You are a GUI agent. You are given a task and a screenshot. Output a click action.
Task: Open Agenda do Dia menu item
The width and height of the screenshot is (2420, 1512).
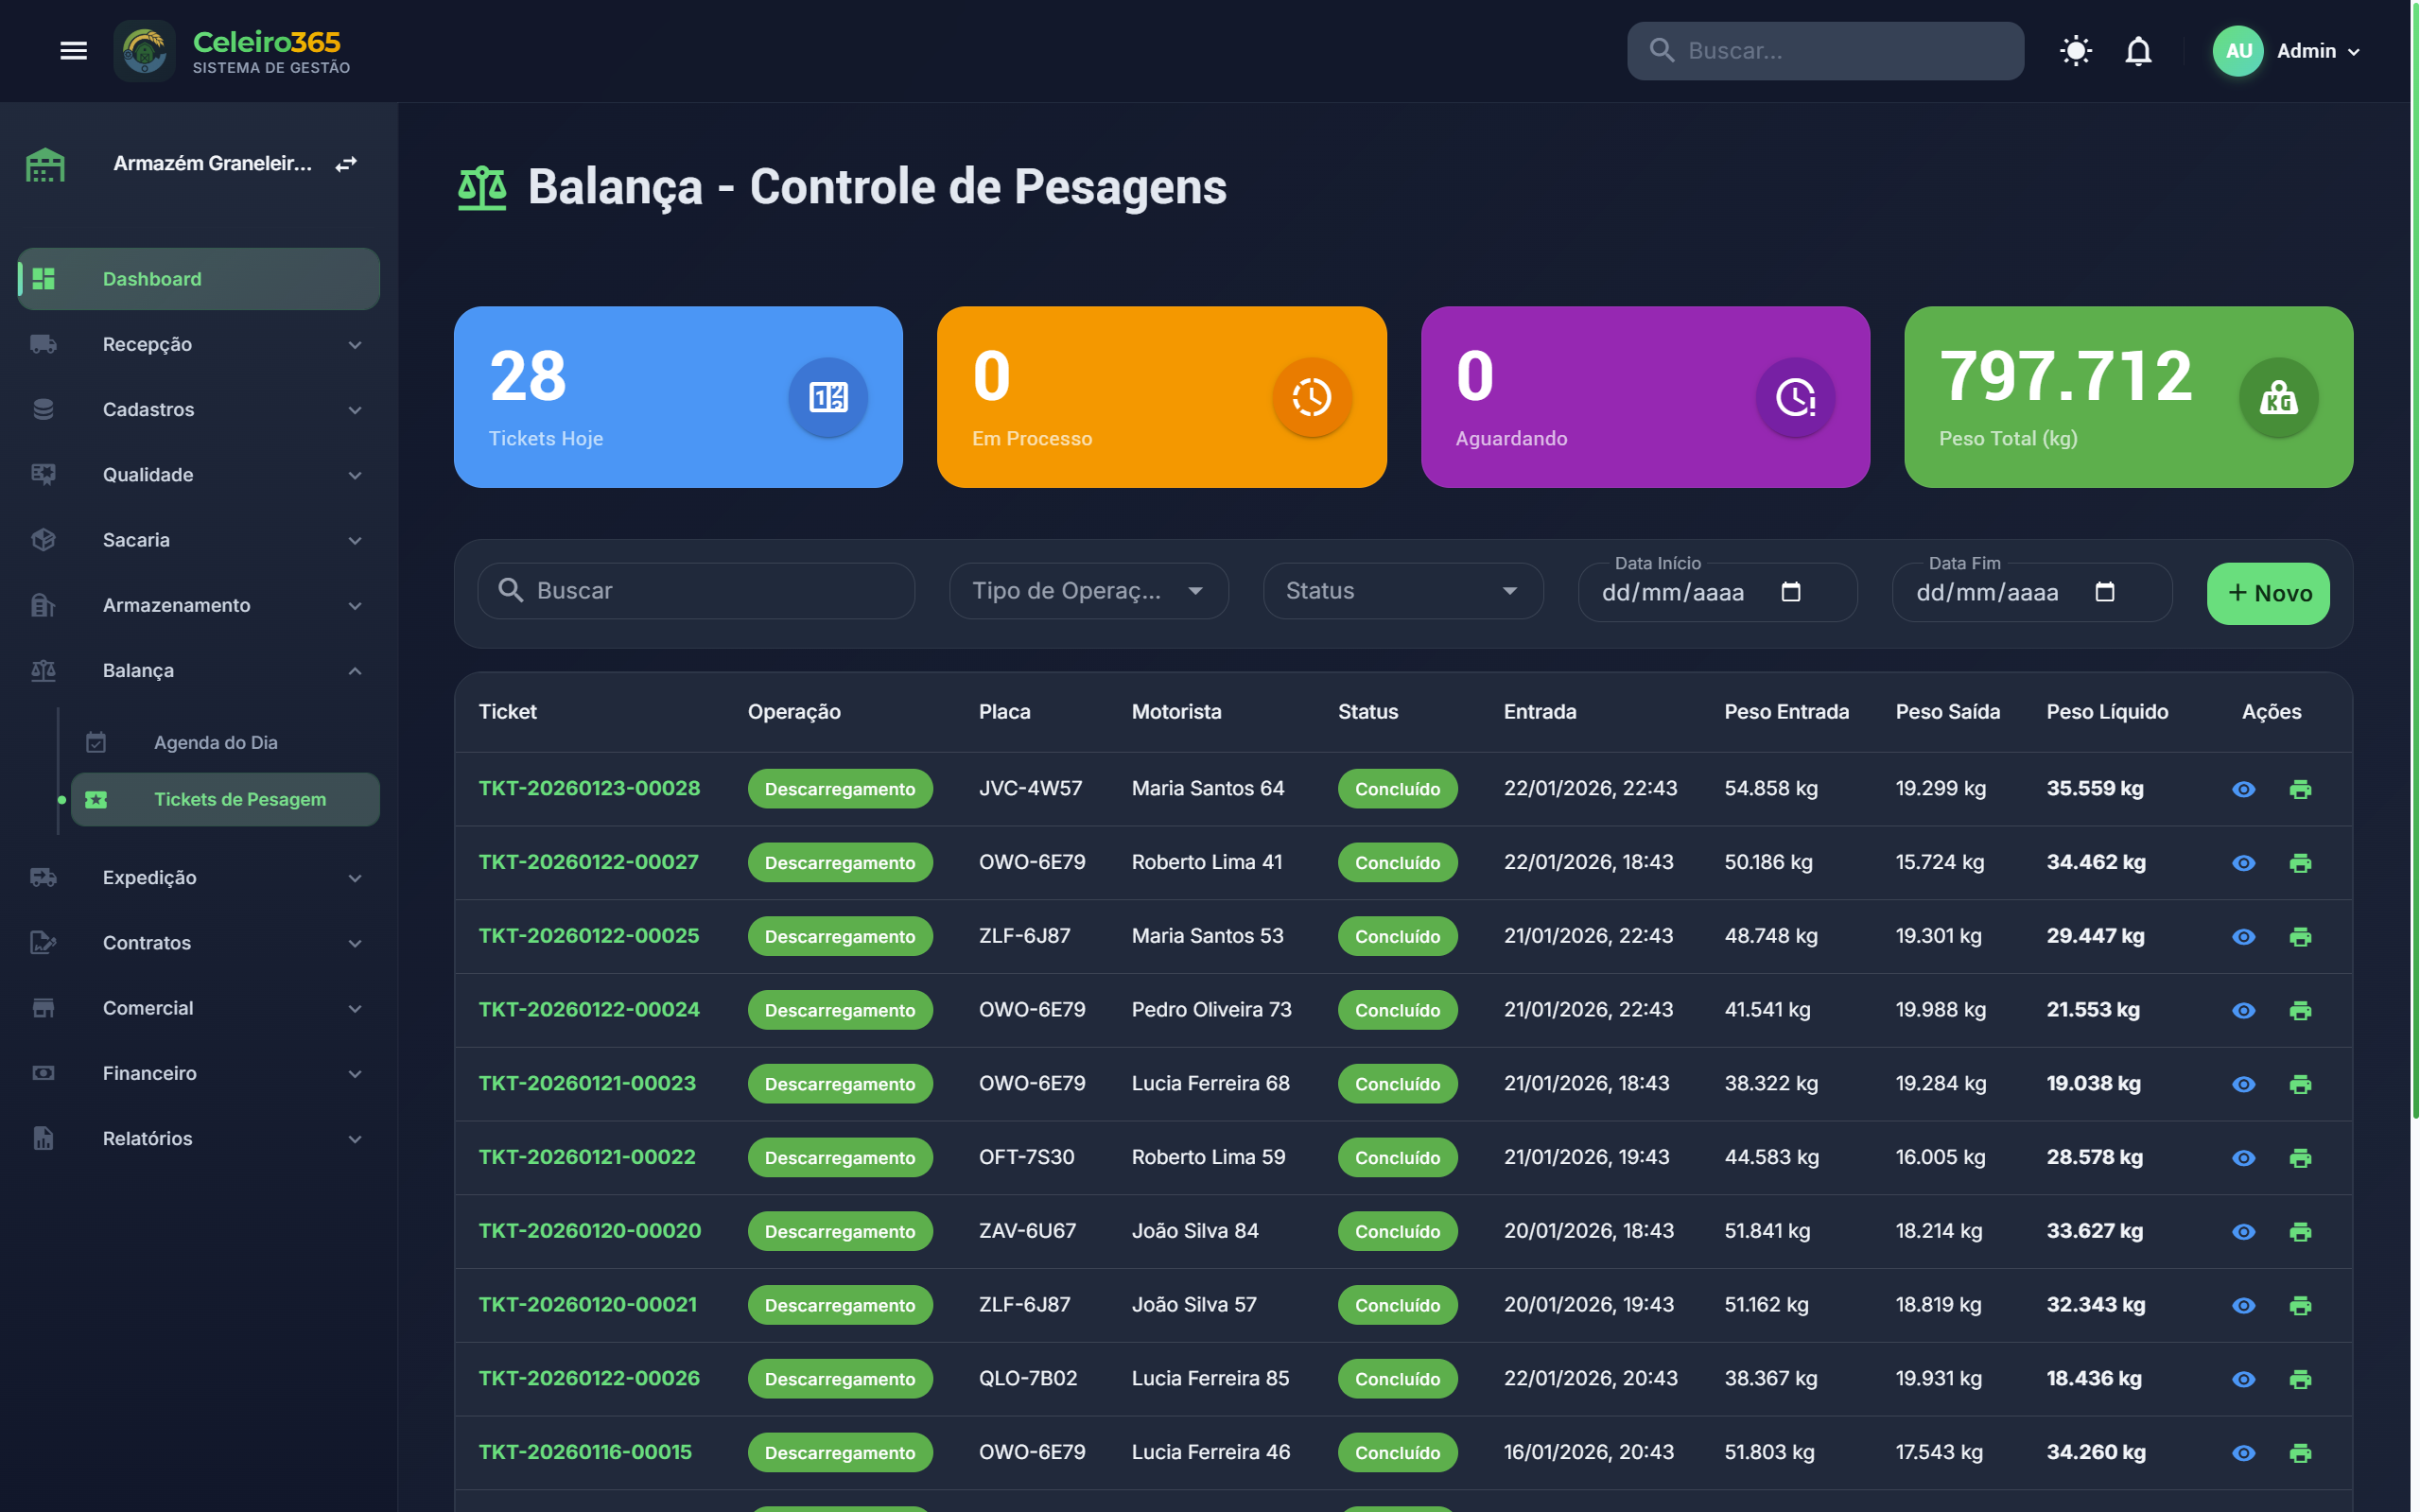pos(215,742)
